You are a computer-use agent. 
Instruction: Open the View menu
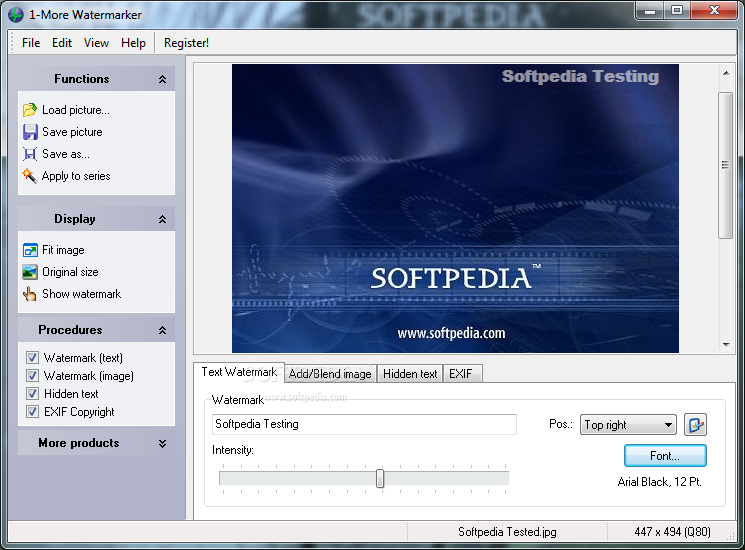click(x=96, y=43)
